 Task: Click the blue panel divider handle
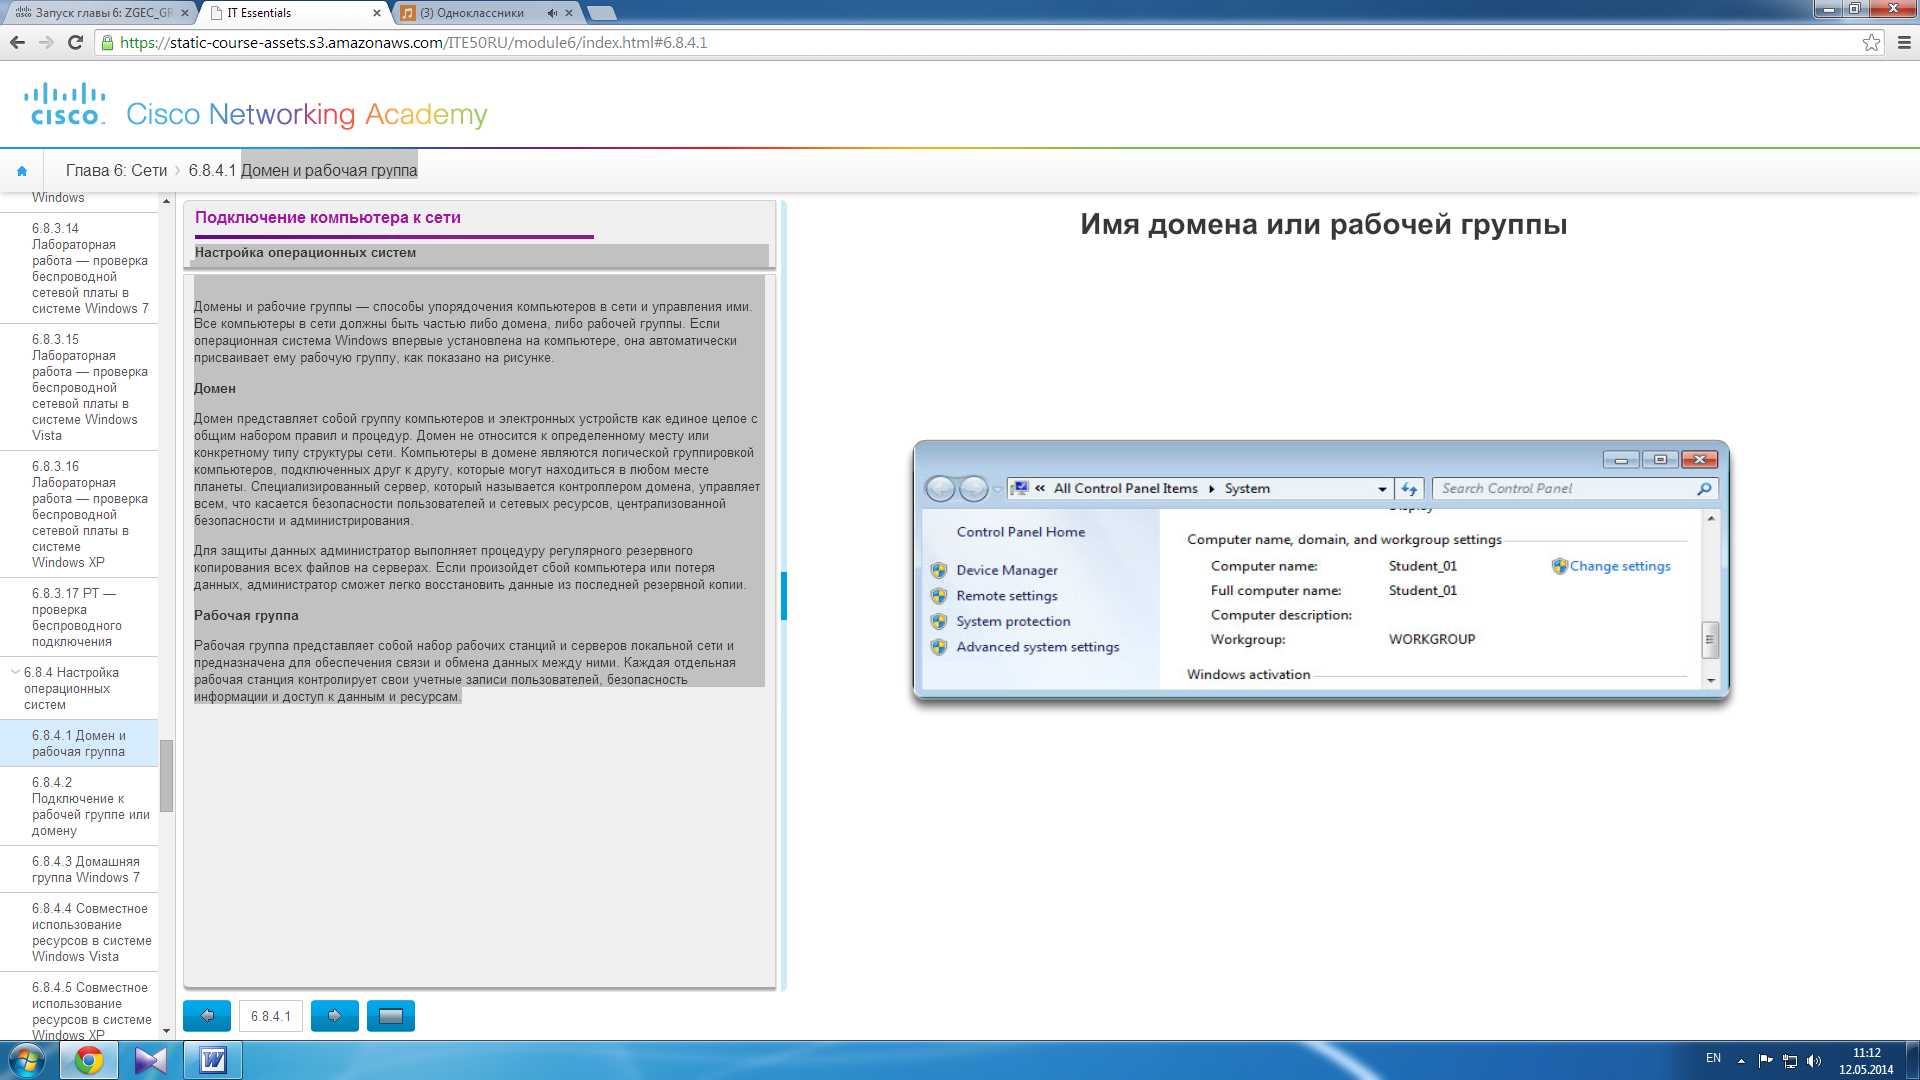point(784,596)
